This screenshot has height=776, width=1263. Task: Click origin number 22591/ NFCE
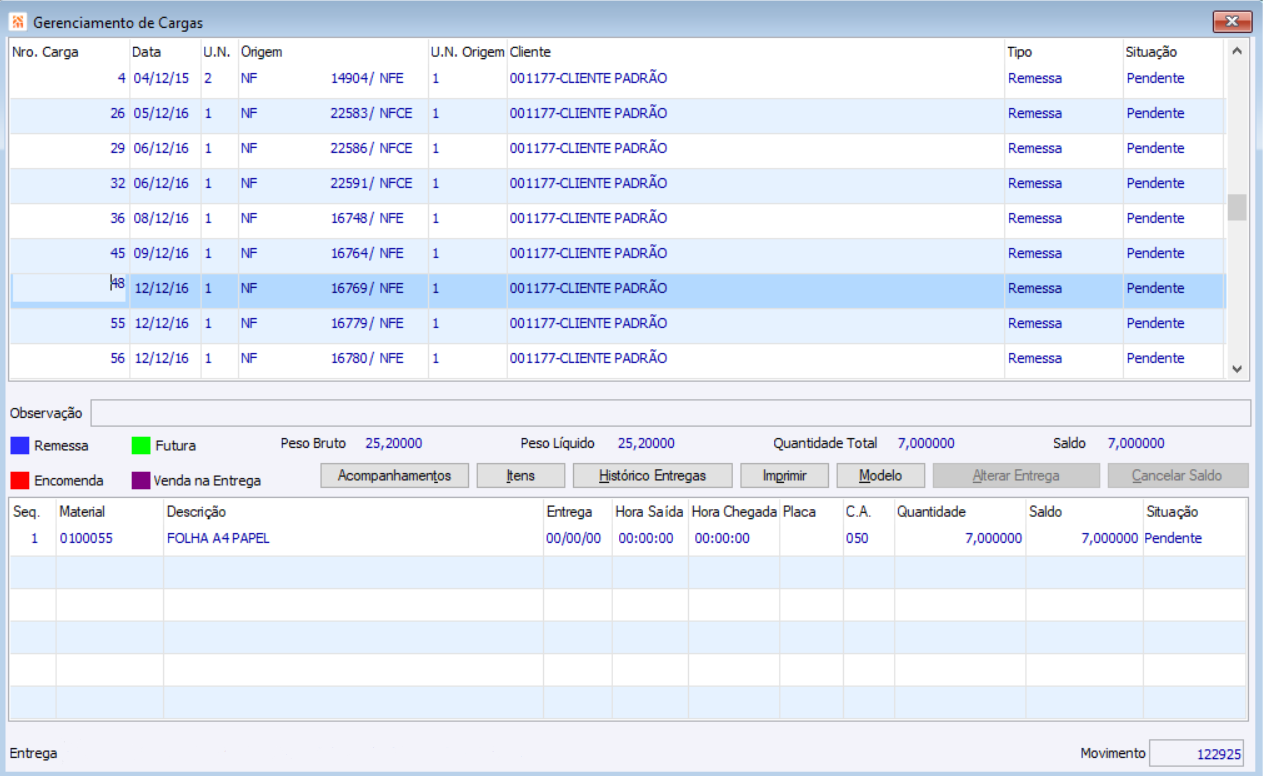[x=371, y=183]
